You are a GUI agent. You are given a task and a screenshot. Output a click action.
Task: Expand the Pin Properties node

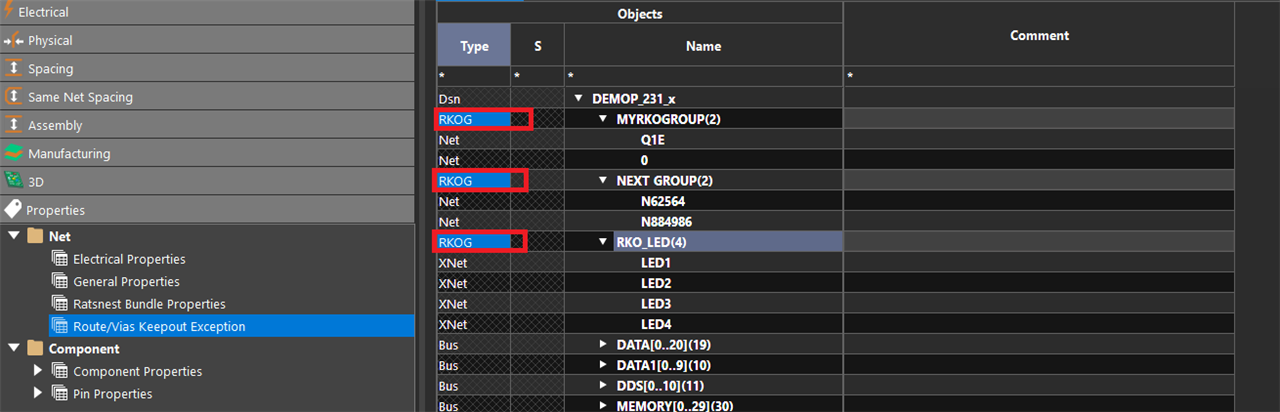tap(38, 394)
